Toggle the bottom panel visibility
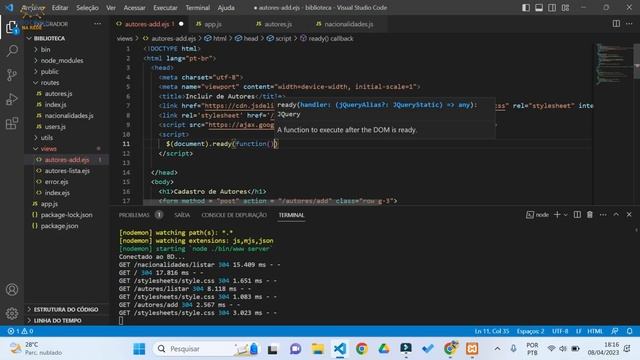The width and height of the screenshot is (640, 360). [539, 8]
